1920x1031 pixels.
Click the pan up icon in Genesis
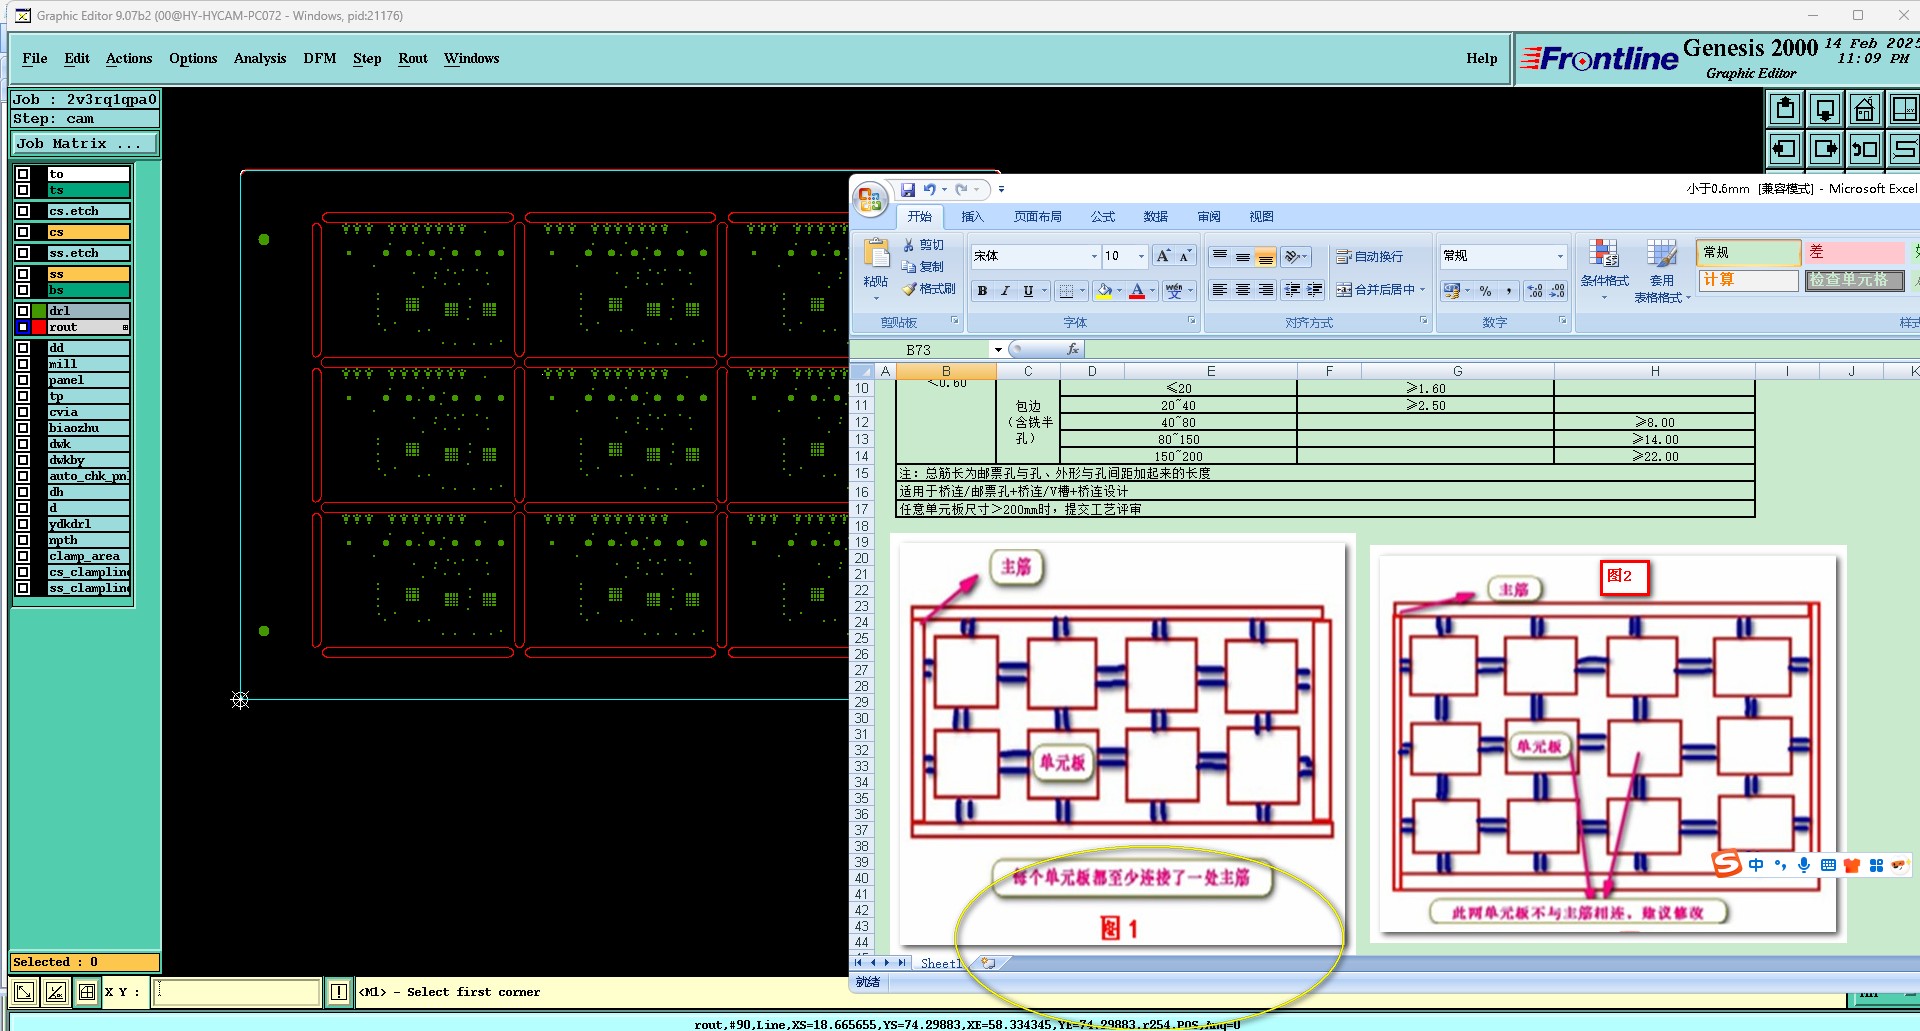(x=1785, y=109)
